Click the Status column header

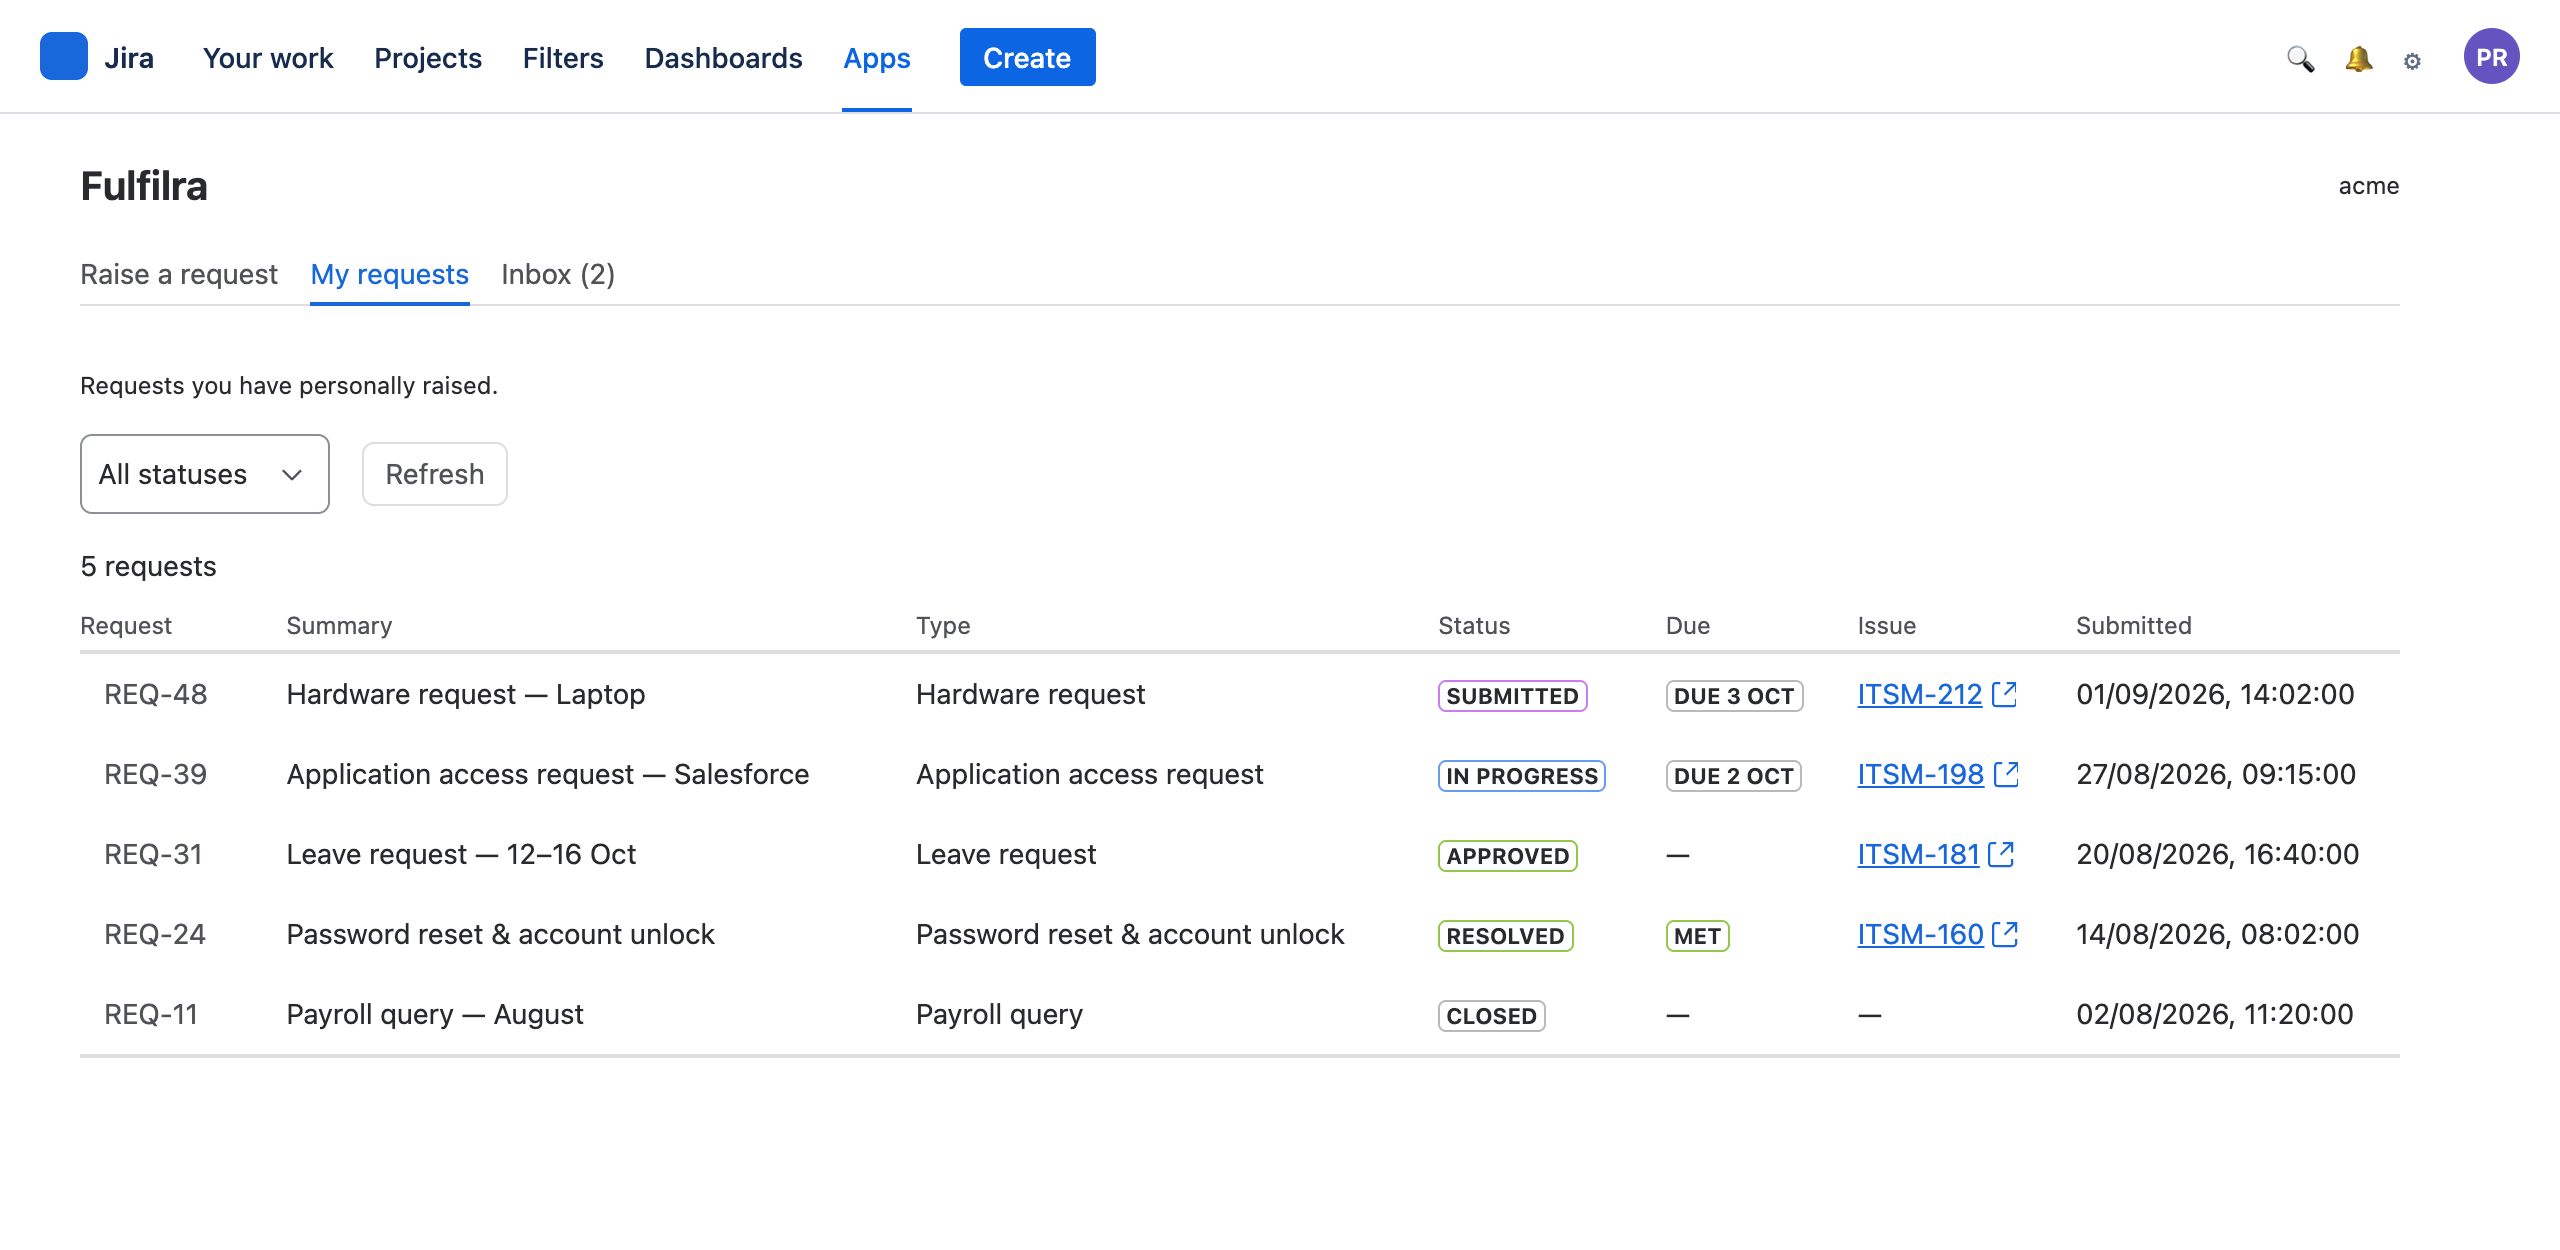(1474, 626)
